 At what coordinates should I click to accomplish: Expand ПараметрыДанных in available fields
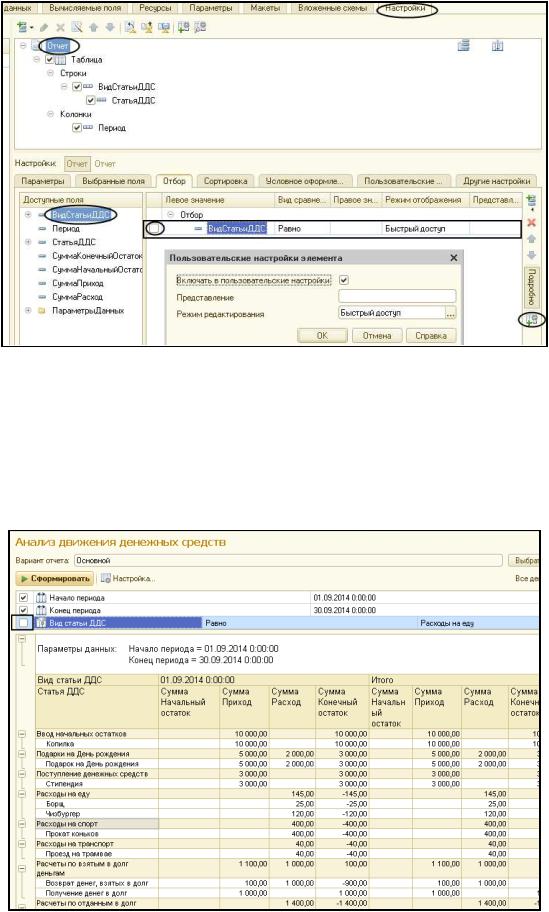(x=28, y=311)
